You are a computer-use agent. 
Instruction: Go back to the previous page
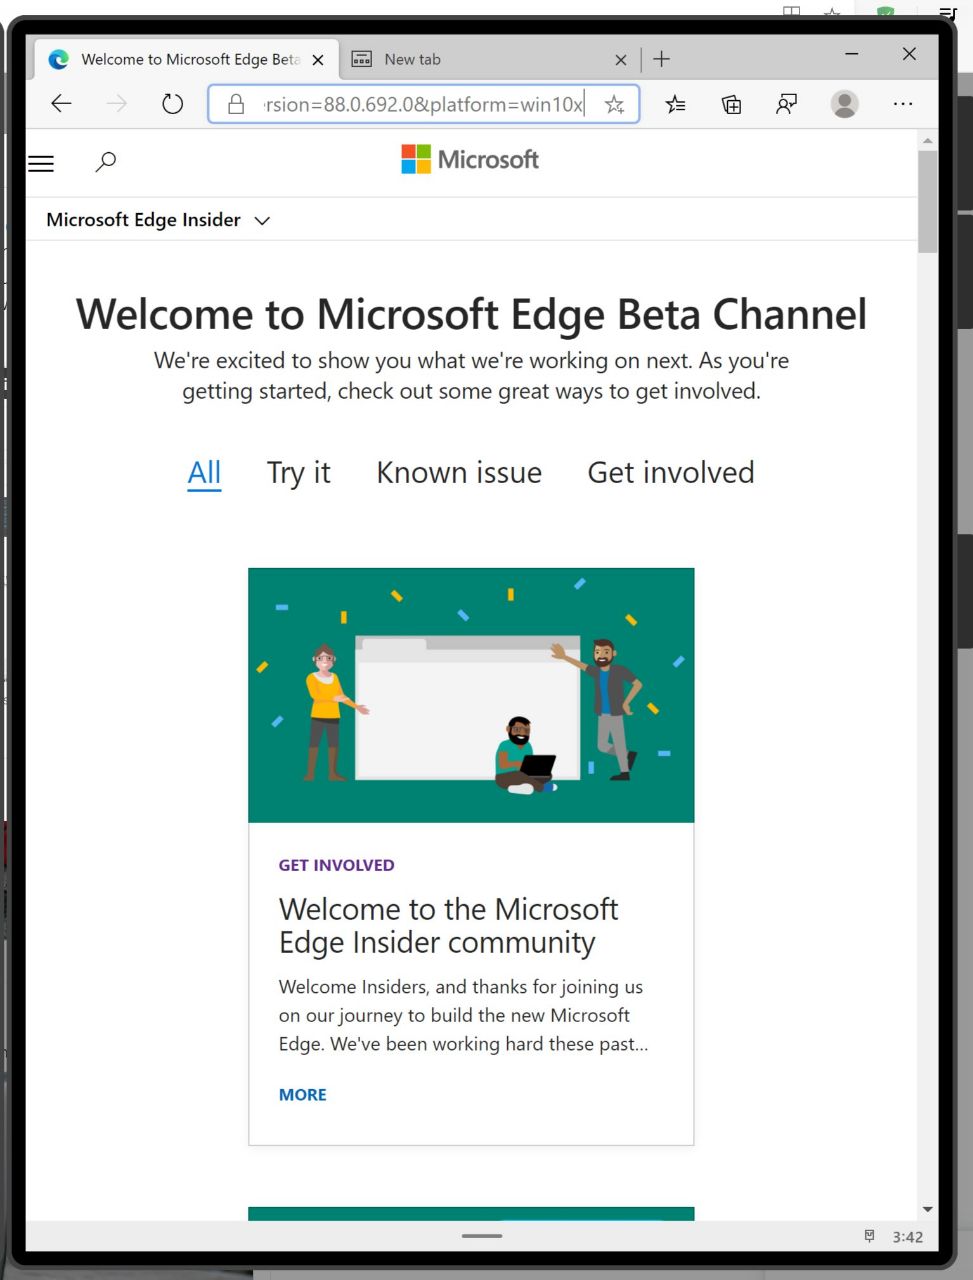(x=62, y=104)
